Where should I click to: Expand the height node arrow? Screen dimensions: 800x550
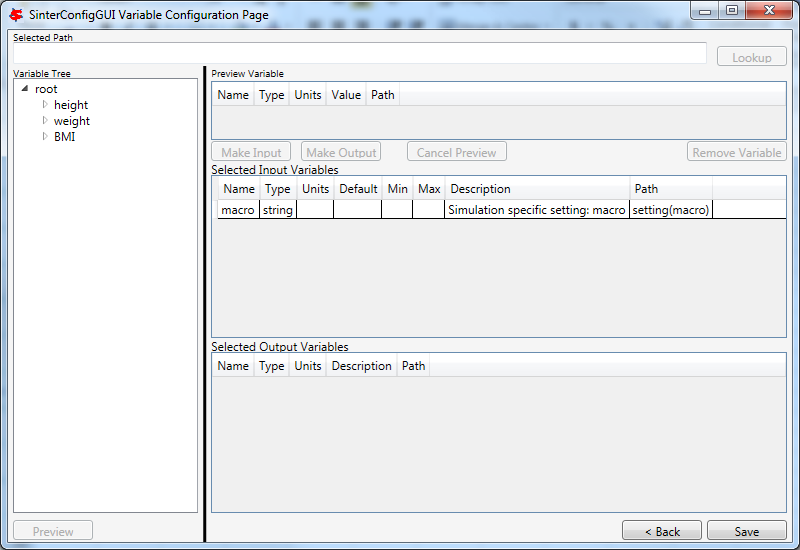[x=45, y=105]
